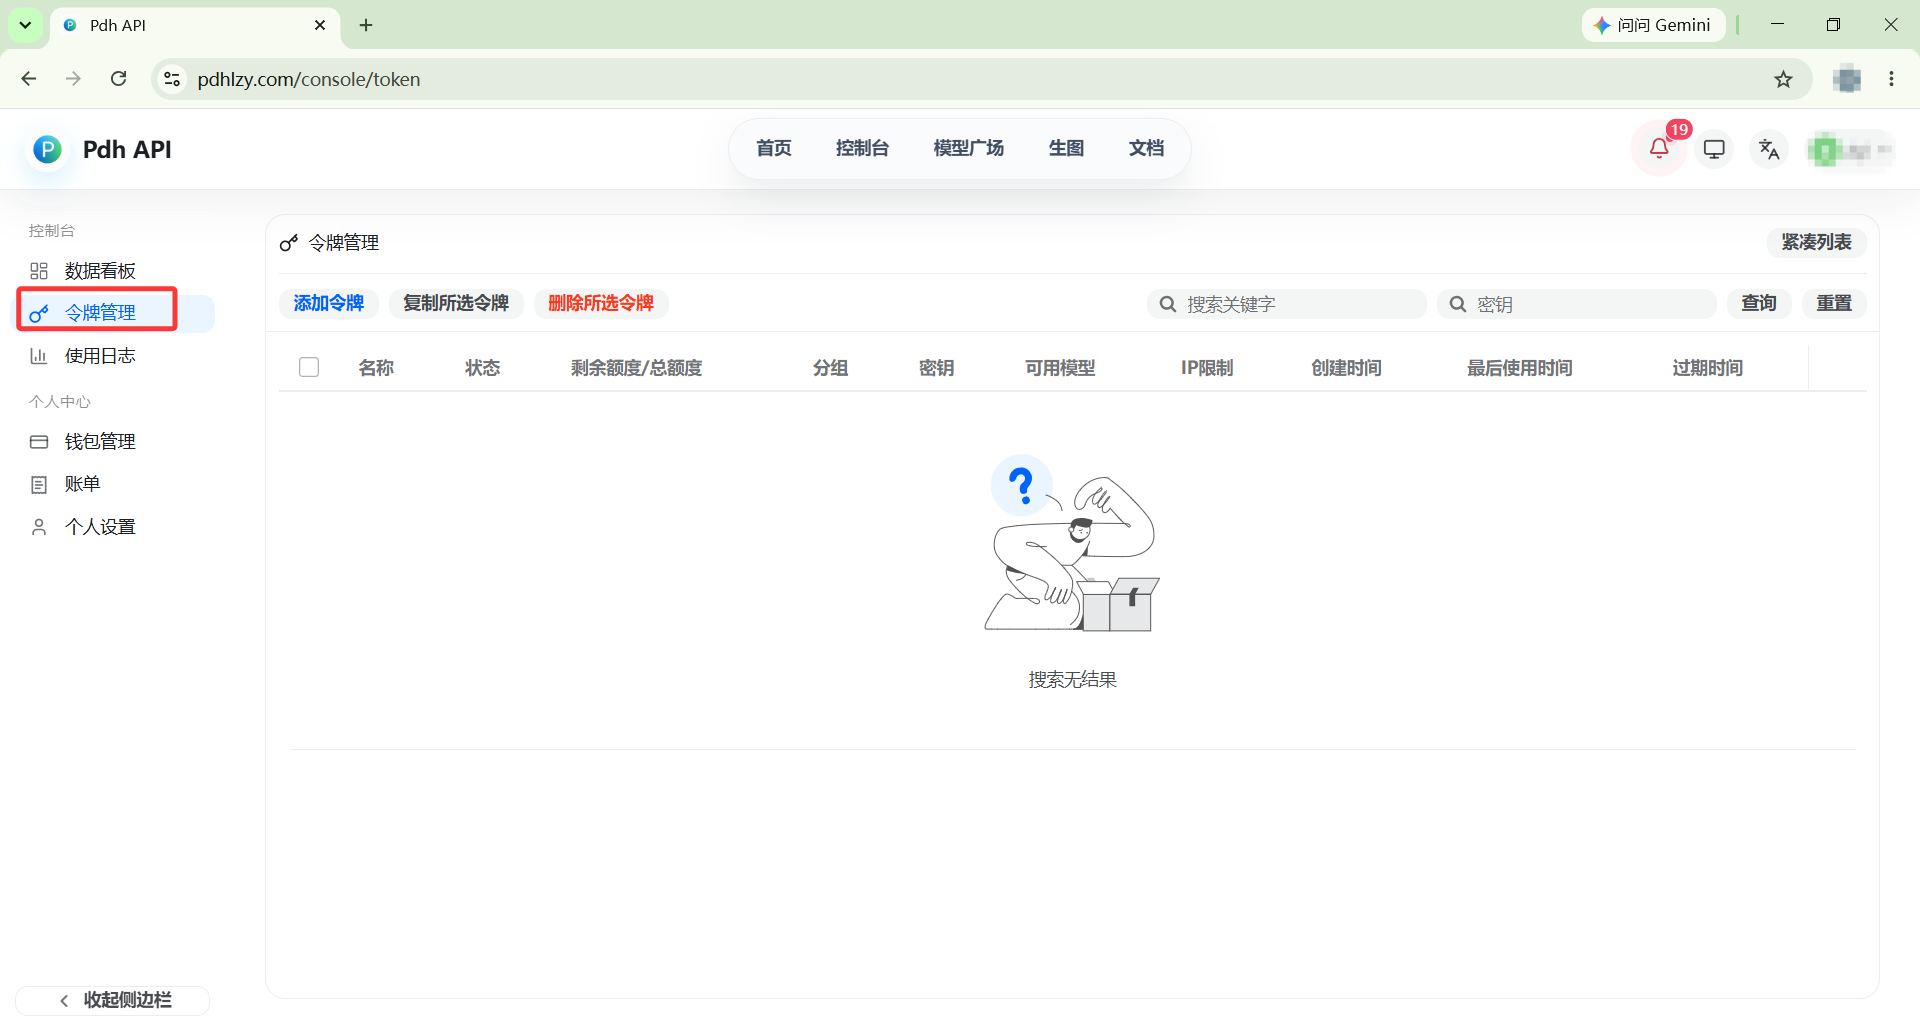Go to 首页 in top navigation
Viewport: 1920px width, 1030px height.
[x=774, y=148]
